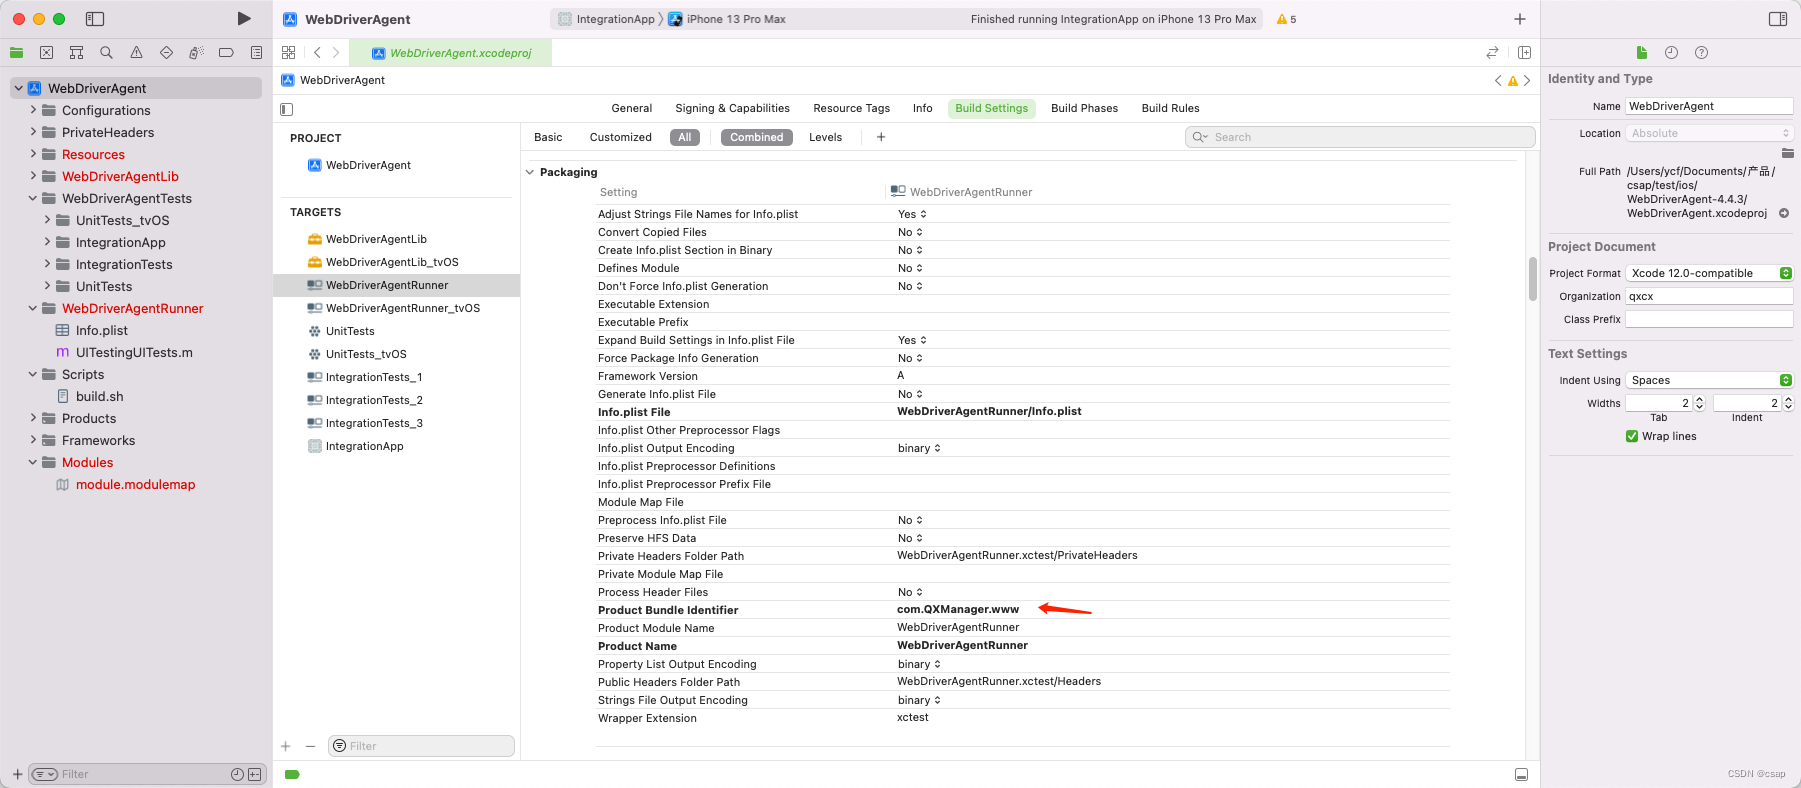Collapse the Packaging section

pos(530,172)
